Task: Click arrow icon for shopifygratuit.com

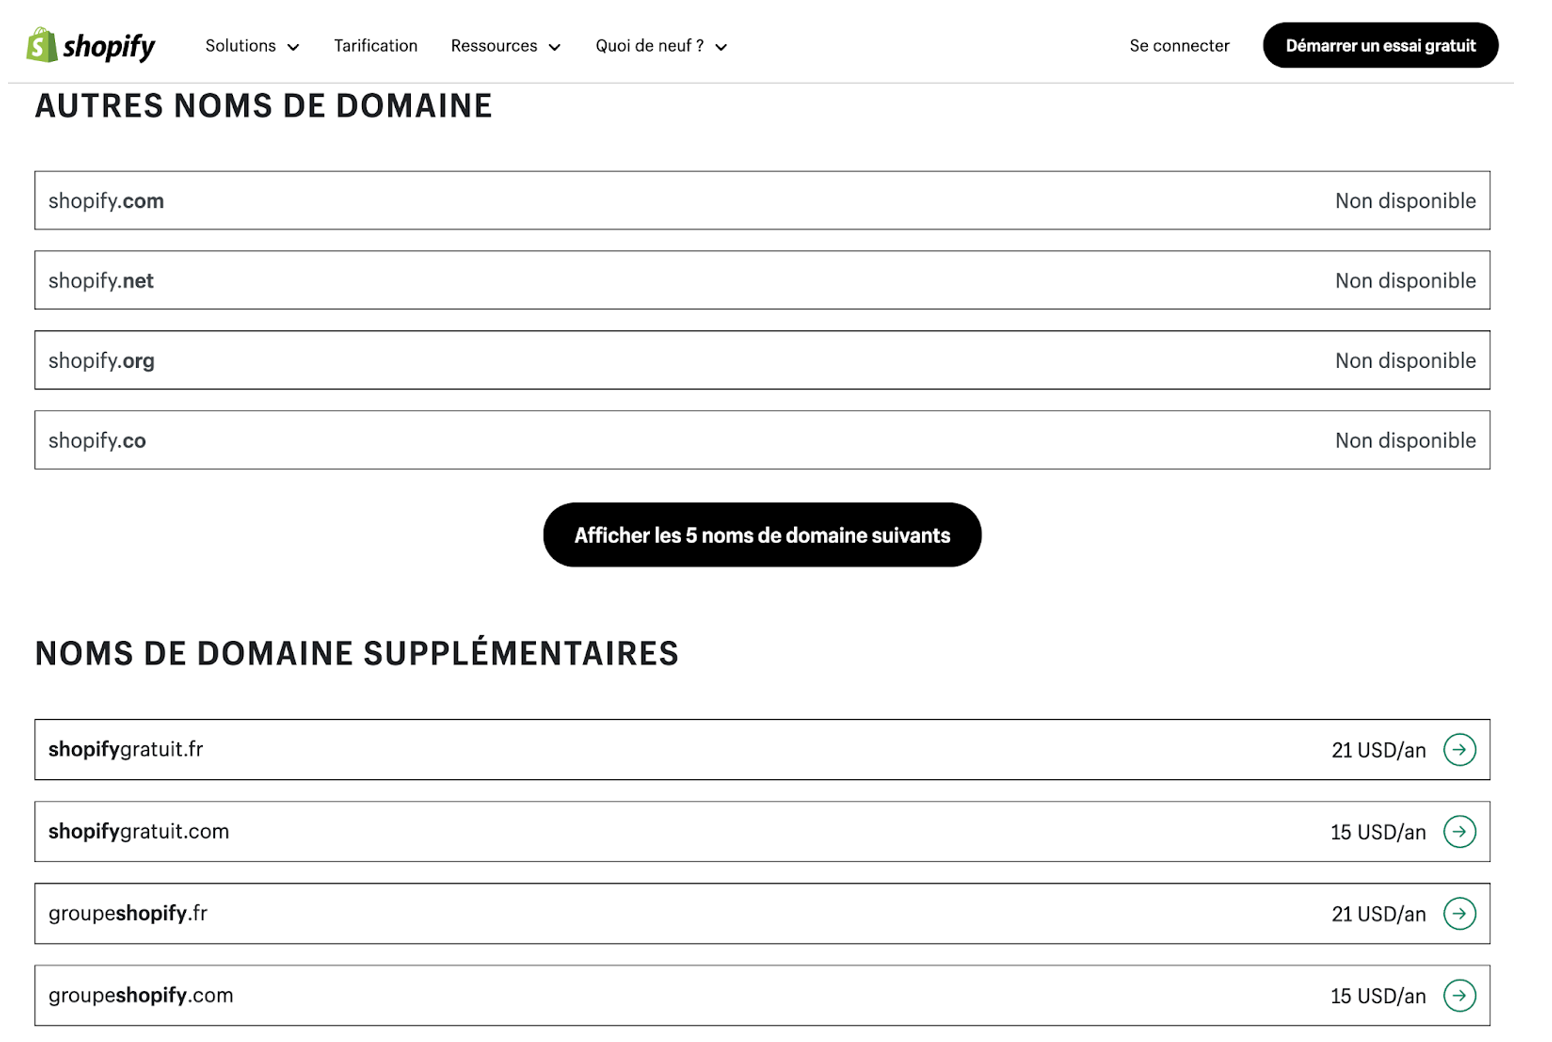Action: pos(1459,832)
